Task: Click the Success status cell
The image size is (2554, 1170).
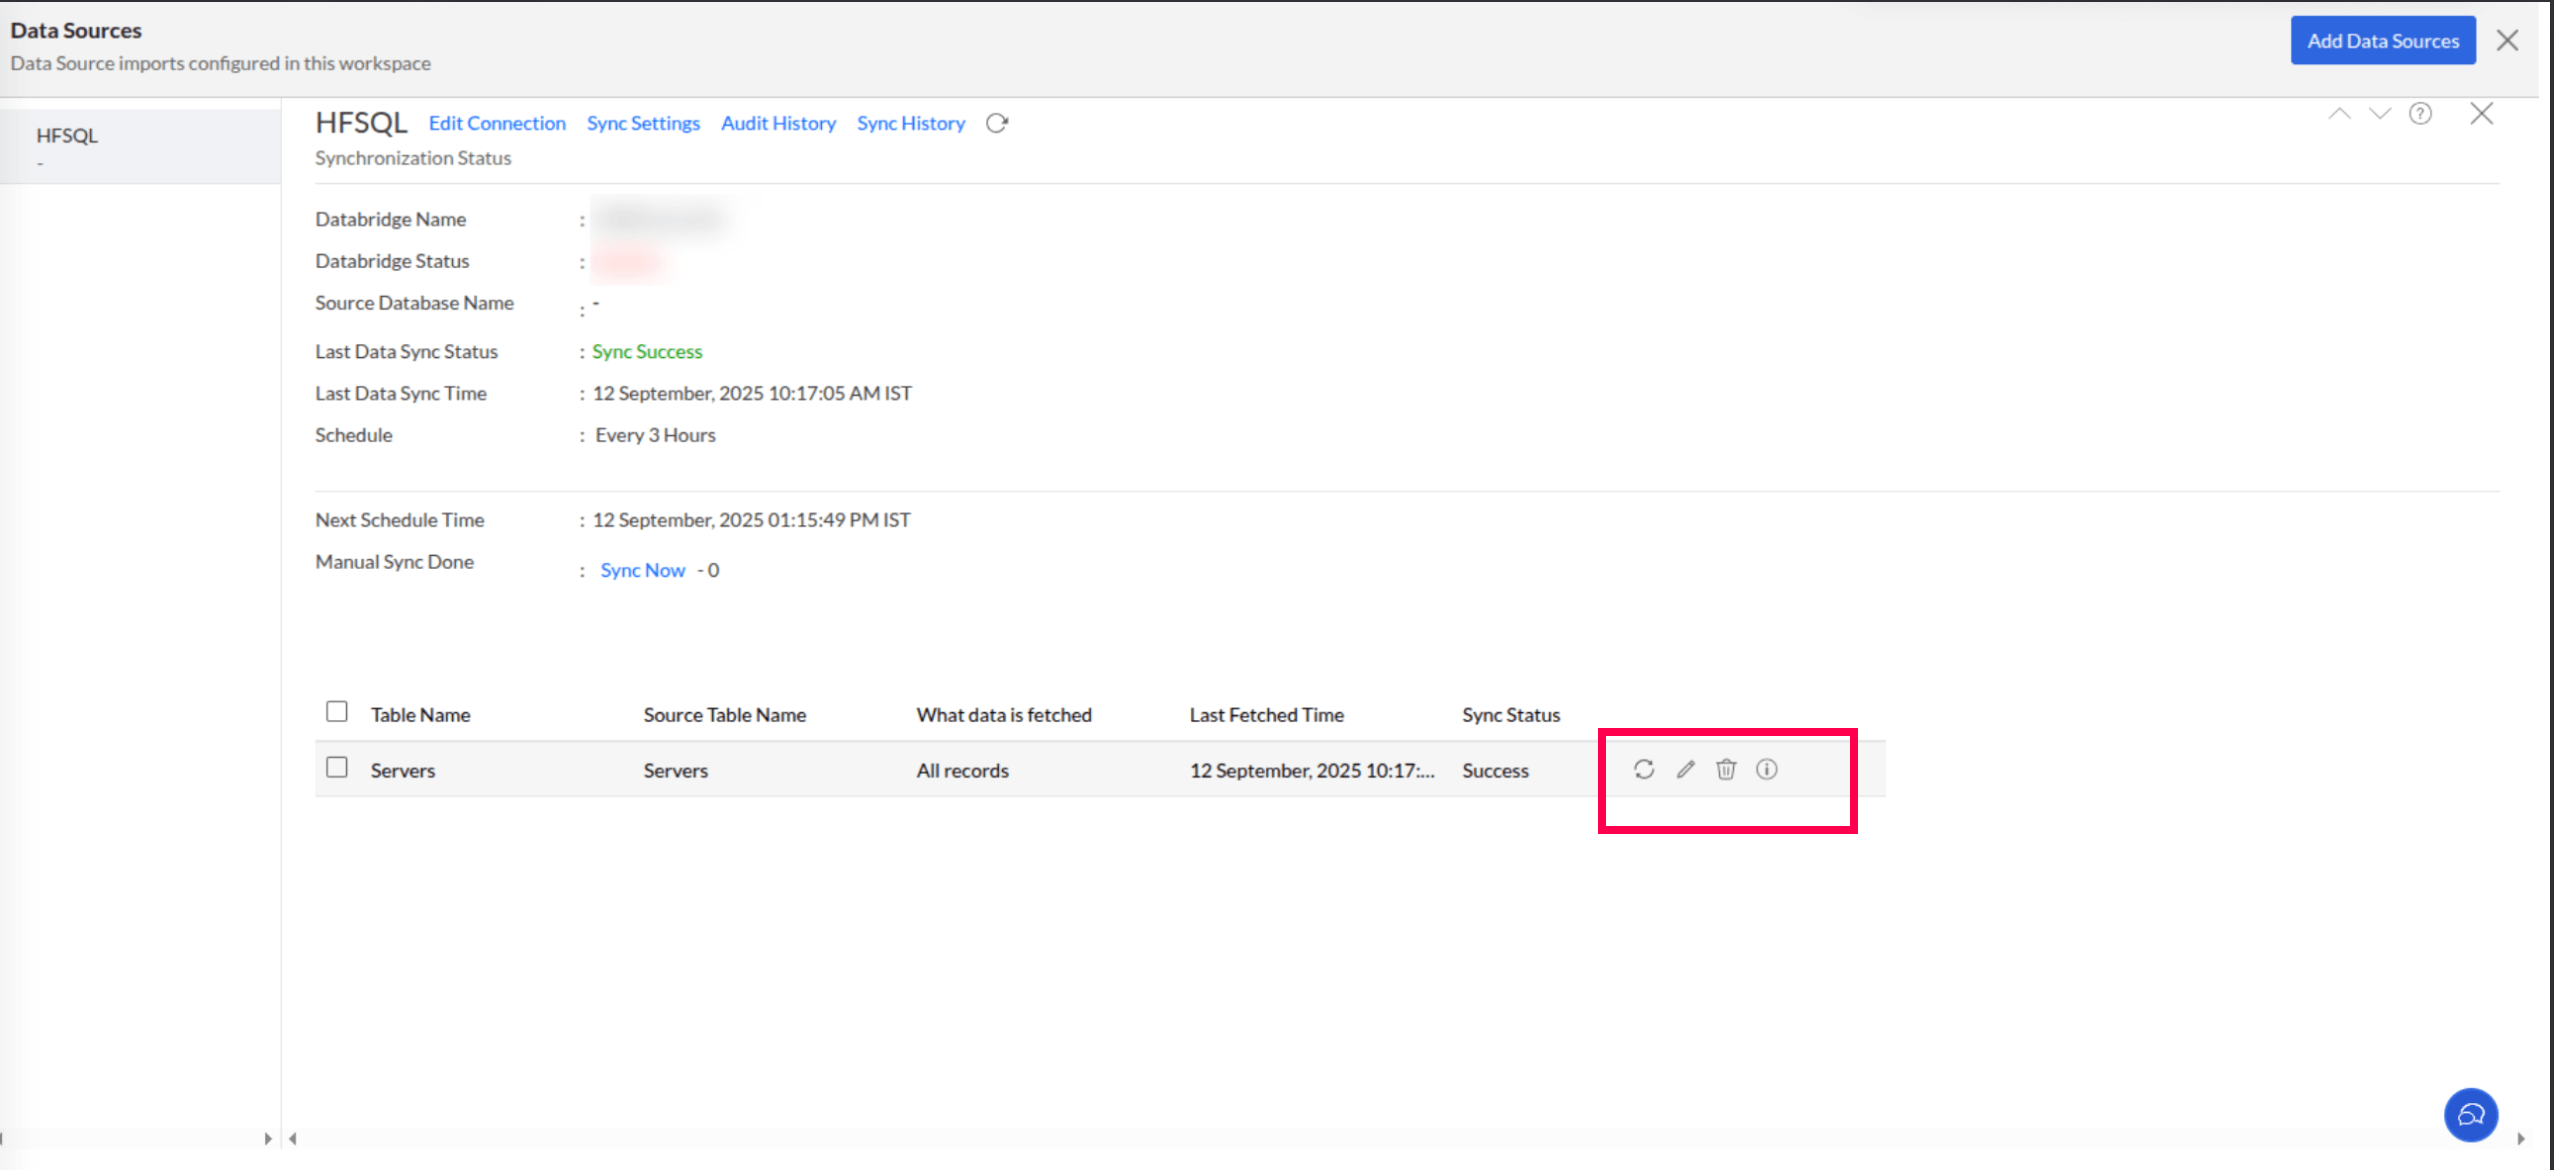Action: tap(1495, 771)
